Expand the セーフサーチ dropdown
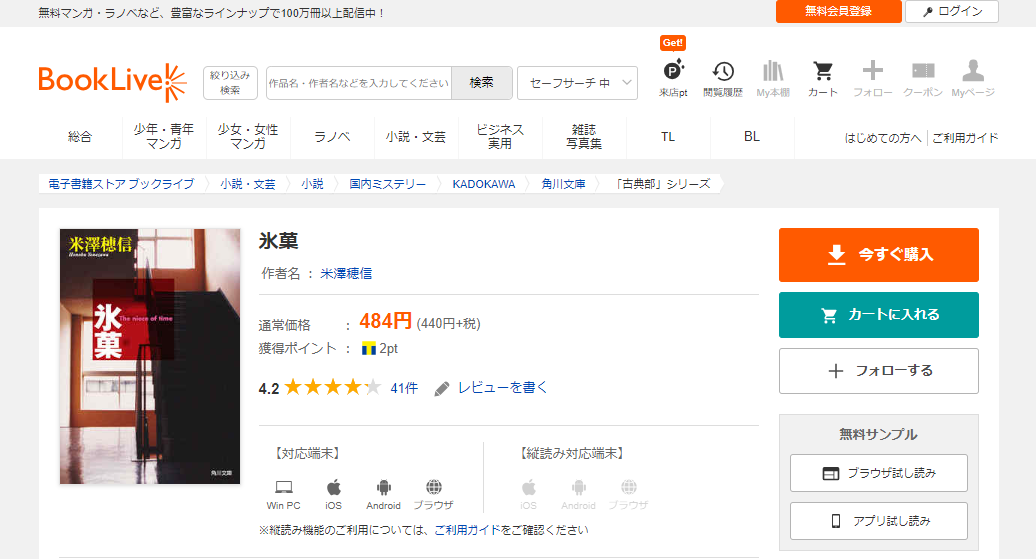The height and width of the screenshot is (559, 1036). (577, 83)
